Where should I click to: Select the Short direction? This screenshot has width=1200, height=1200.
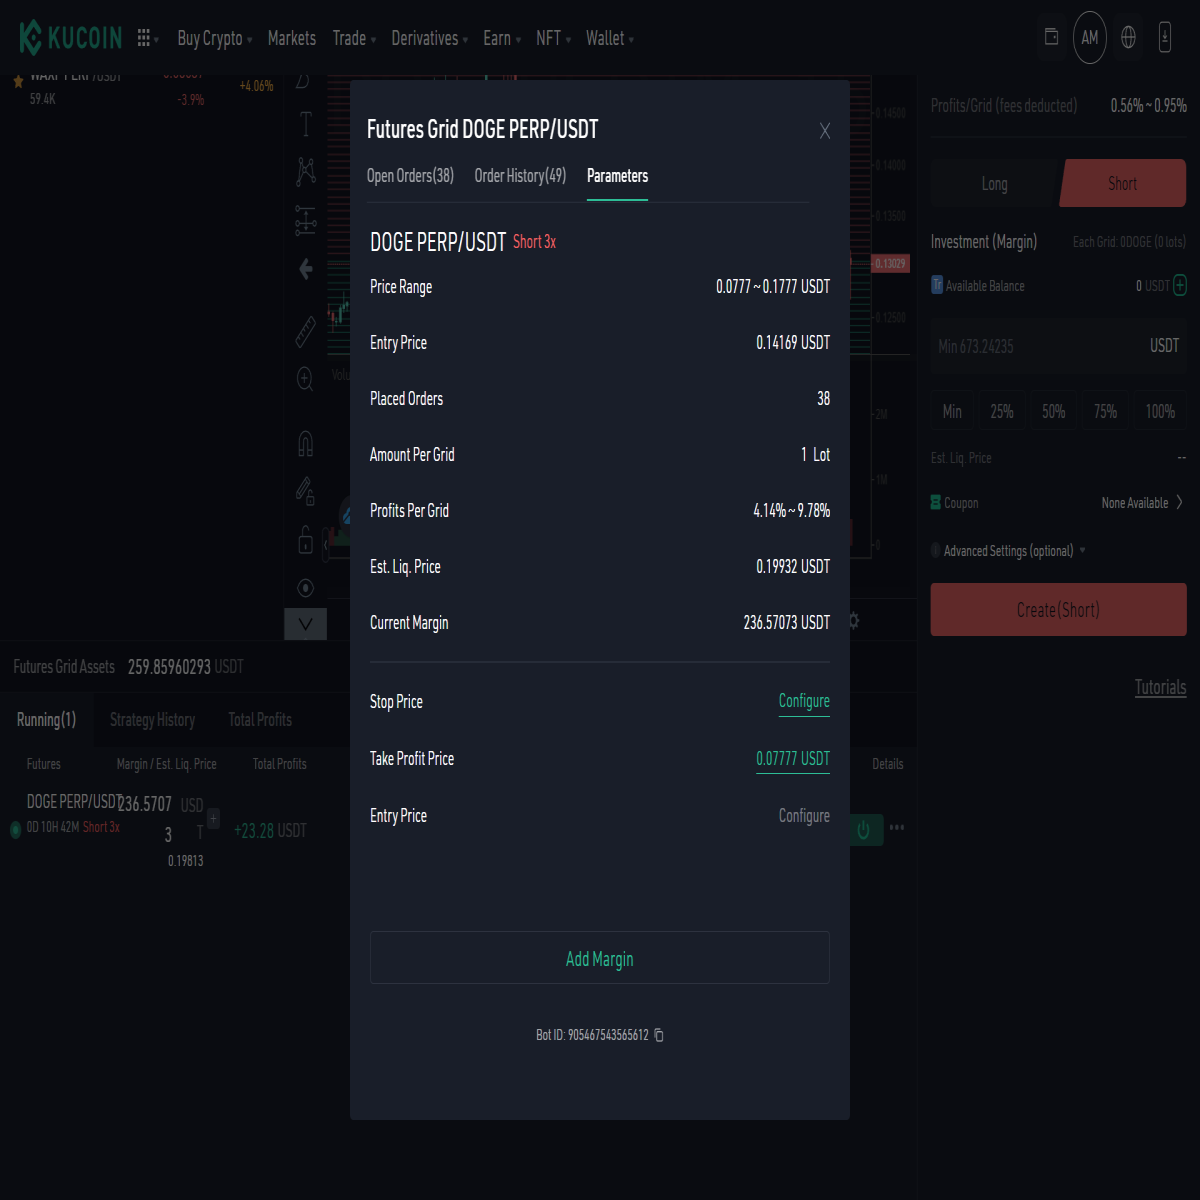tap(1122, 184)
